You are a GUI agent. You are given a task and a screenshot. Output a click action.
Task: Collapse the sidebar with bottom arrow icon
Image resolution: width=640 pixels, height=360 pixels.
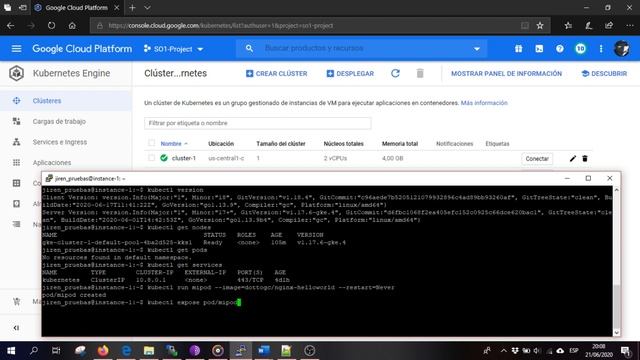[16, 328]
